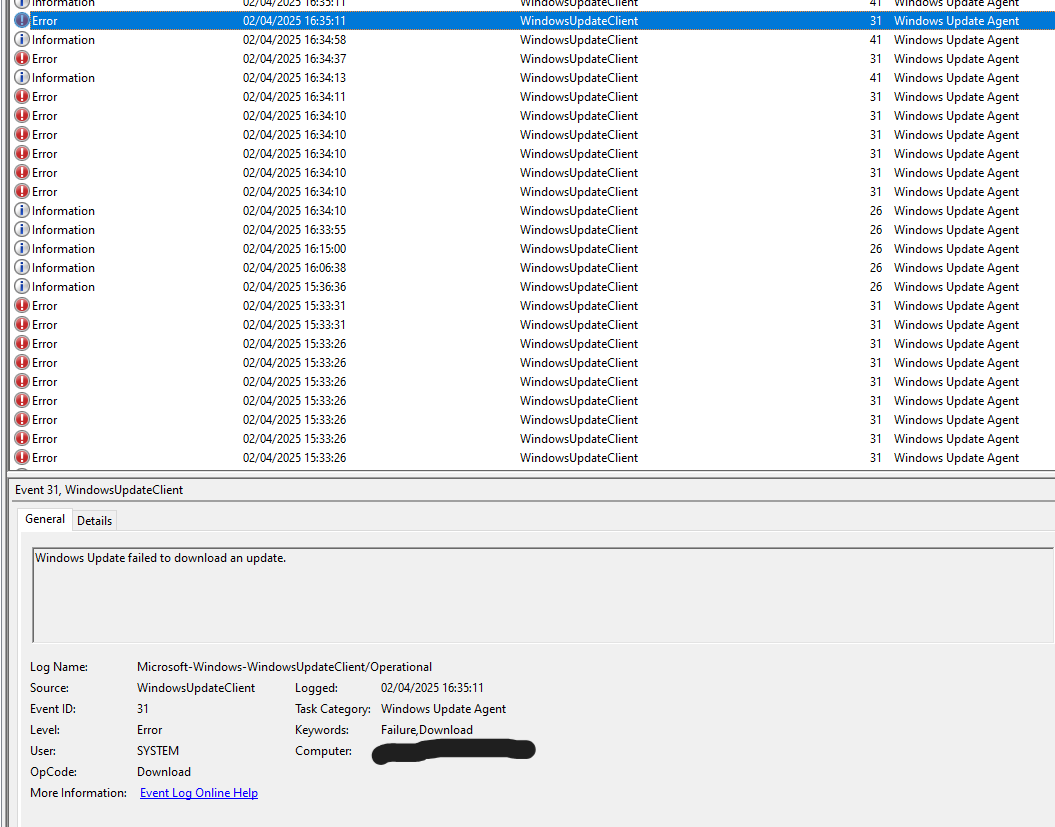Click event ID 26 on the 16:33:55 row
The image size is (1055, 827).
click(x=875, y=229)
